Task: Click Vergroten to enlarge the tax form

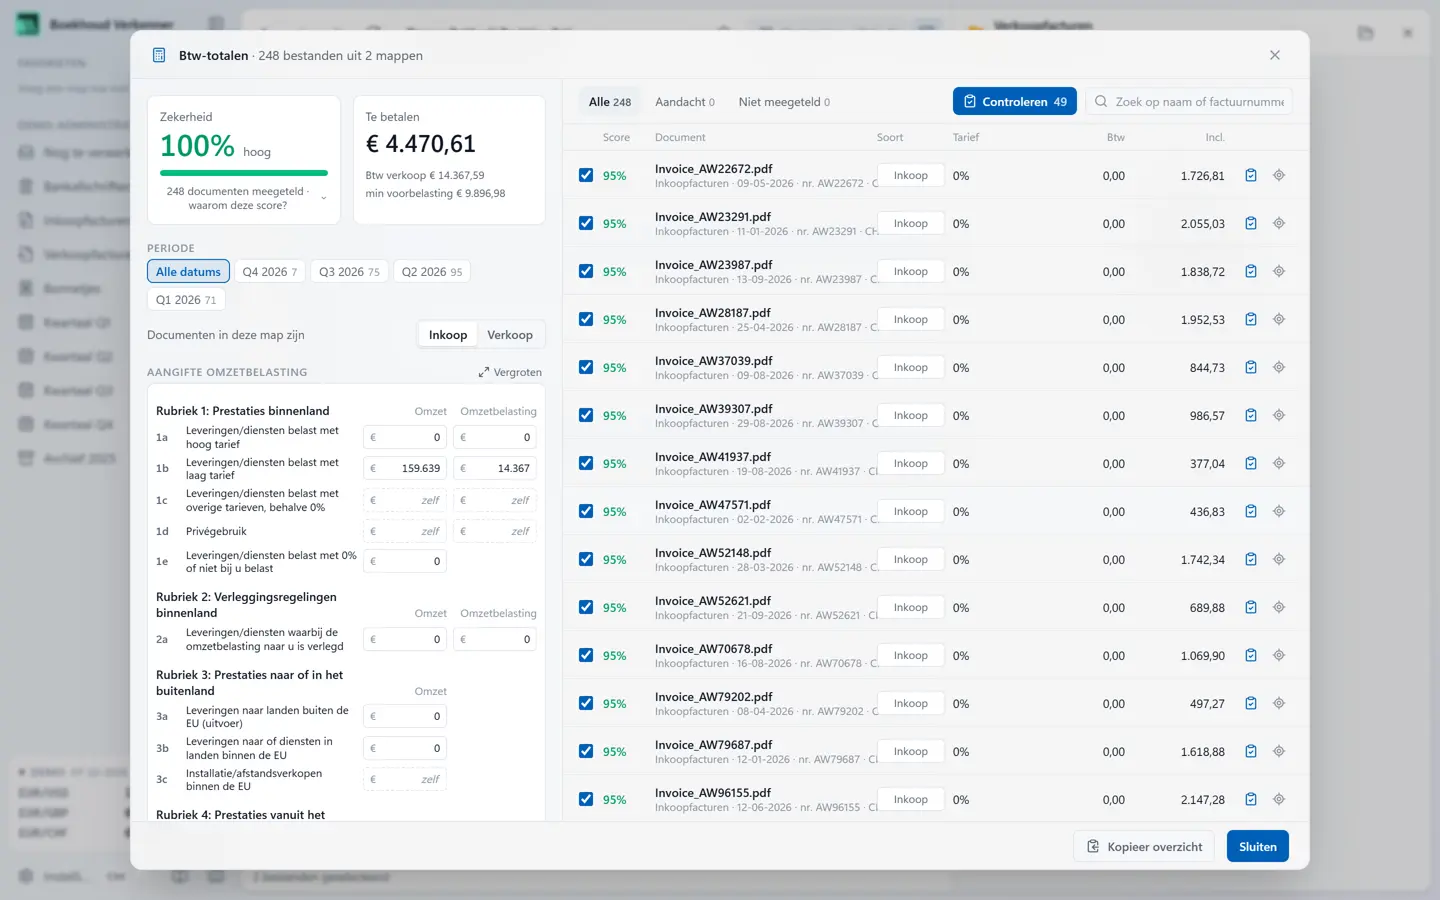Action: coord(510,372)
